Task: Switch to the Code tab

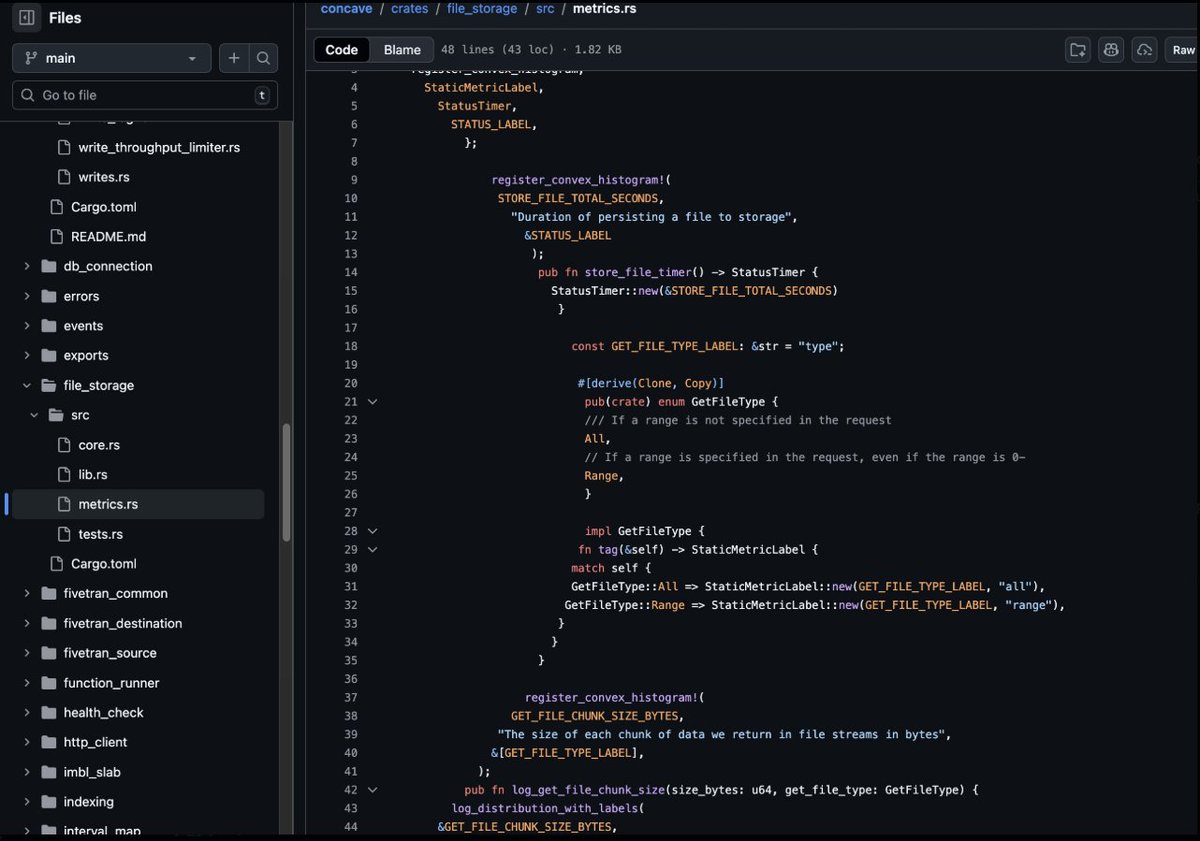Action: tap(342, 50)
